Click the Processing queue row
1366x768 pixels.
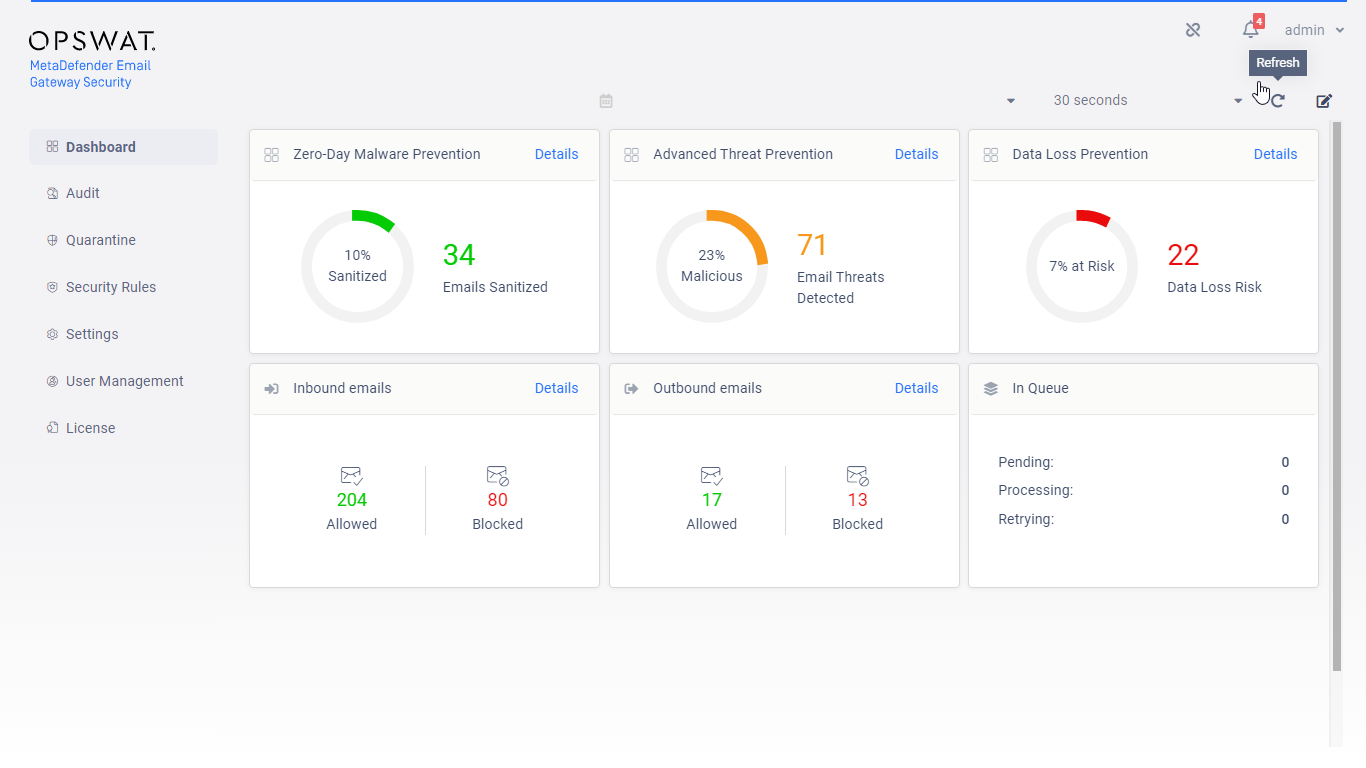(1143, 490)
